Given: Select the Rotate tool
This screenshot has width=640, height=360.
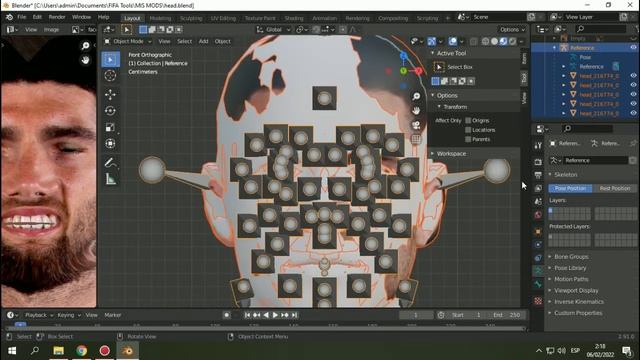Looking at the screenshot, I should (x=110, y=111).
